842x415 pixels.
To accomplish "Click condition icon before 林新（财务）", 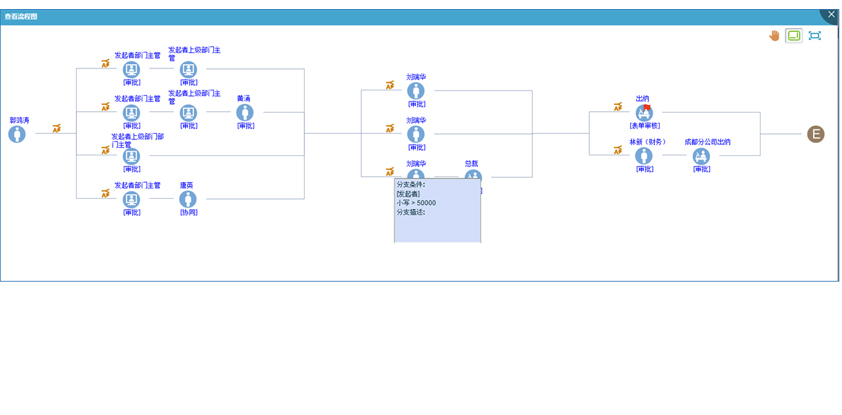I will point(618,150).
